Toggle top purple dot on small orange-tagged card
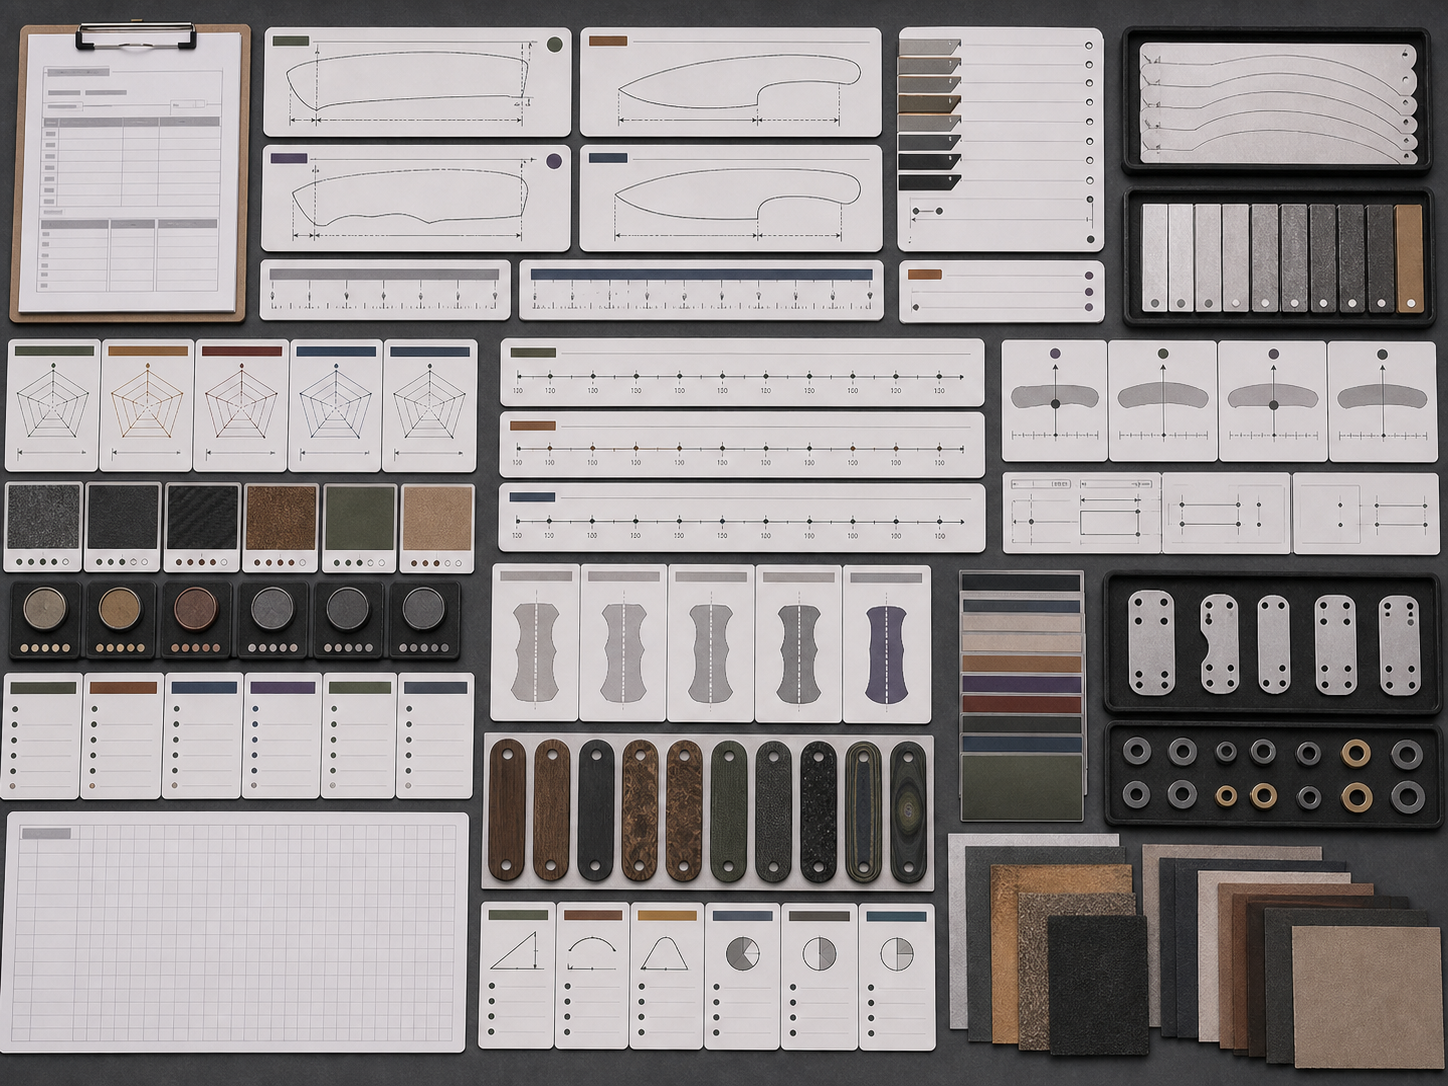 [x=1089, y=276]
